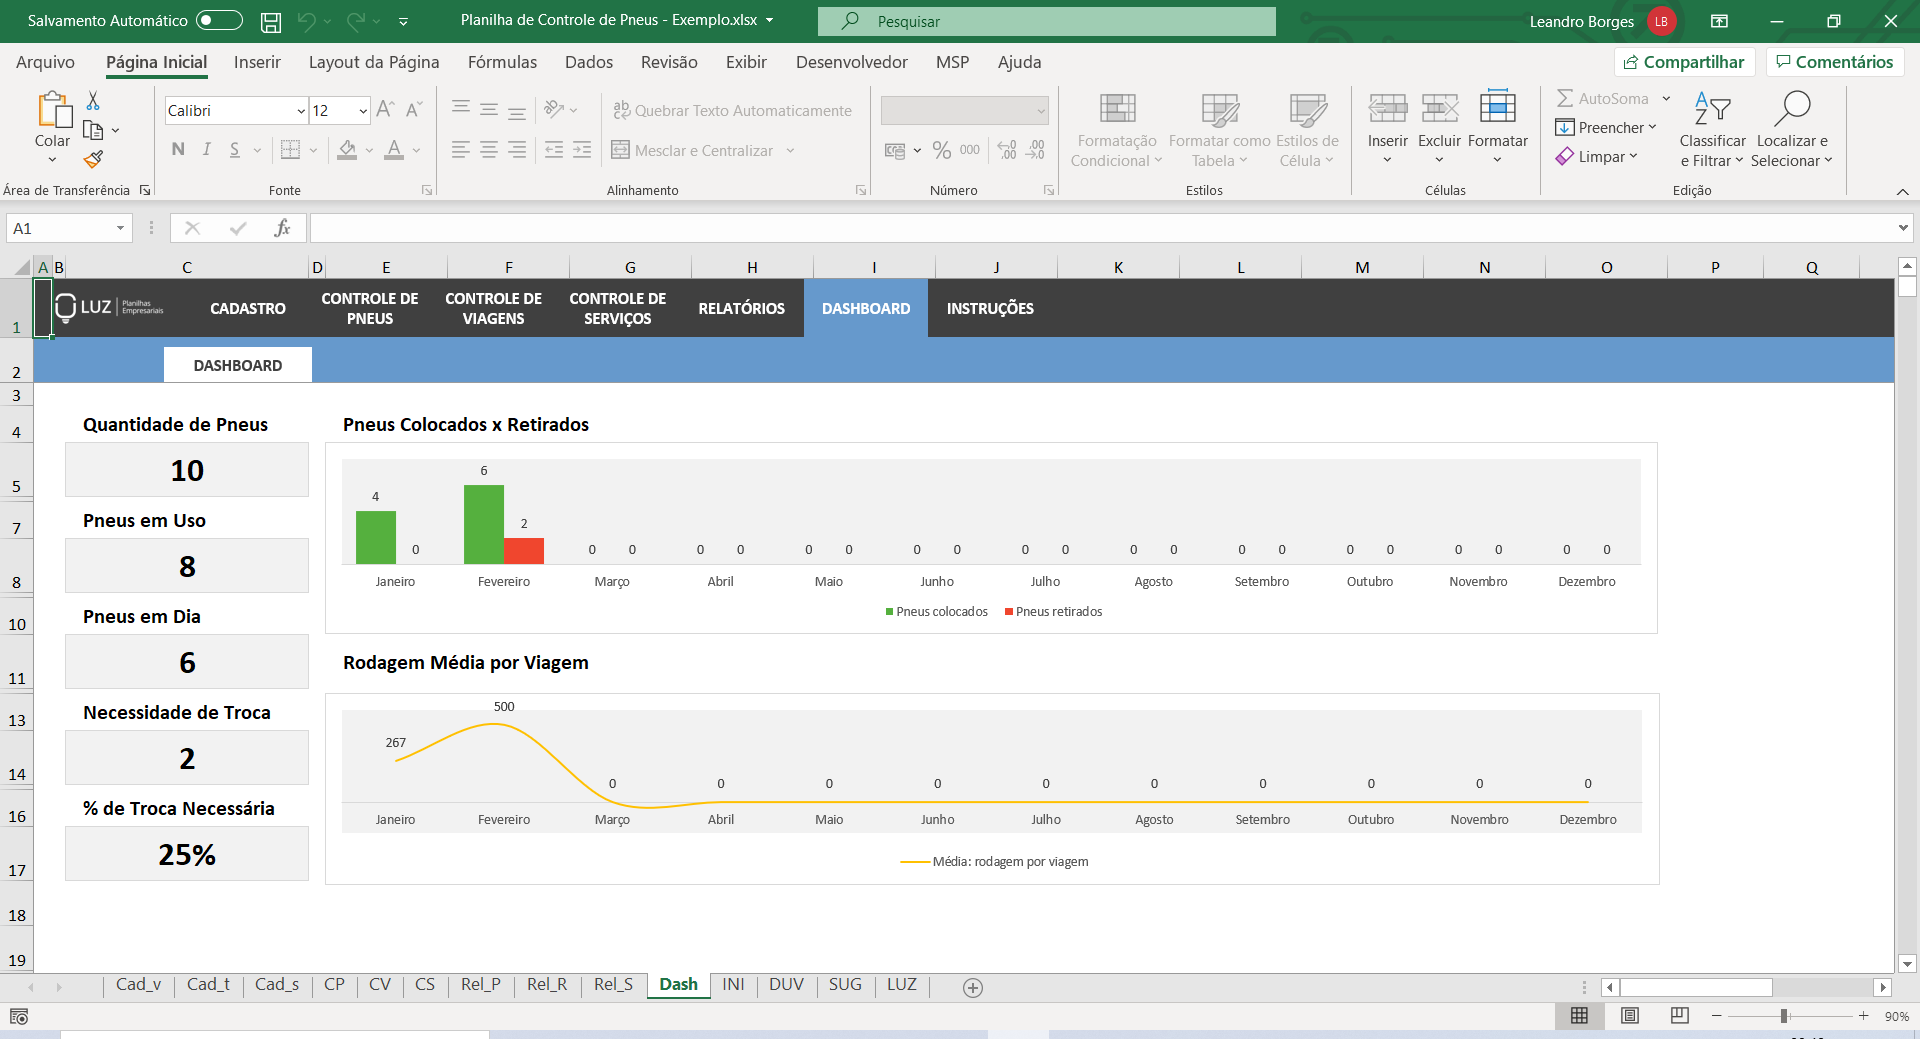1920x1039 pixels.
Task: Open Localizar e Selecionar menu
Action: coord(1792,130)
